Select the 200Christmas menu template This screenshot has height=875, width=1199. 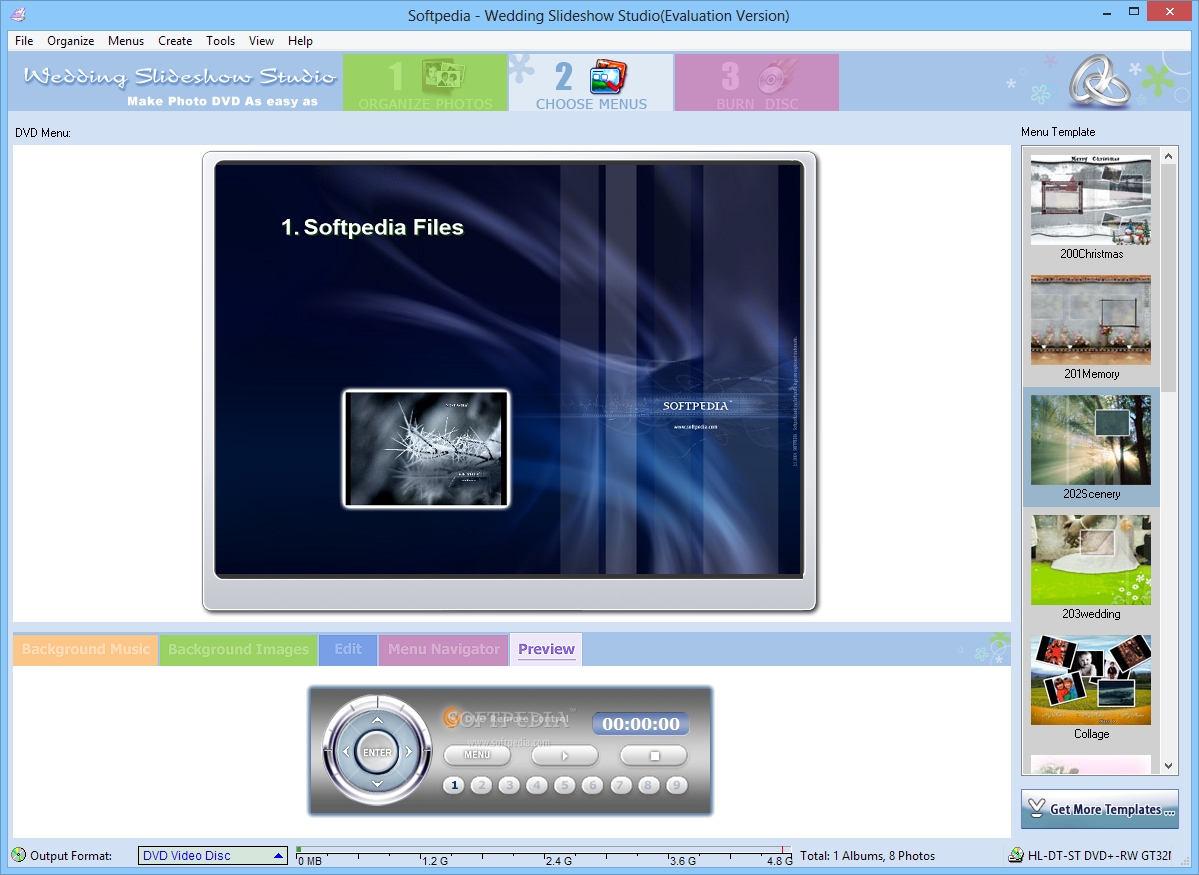point(1090,207)
